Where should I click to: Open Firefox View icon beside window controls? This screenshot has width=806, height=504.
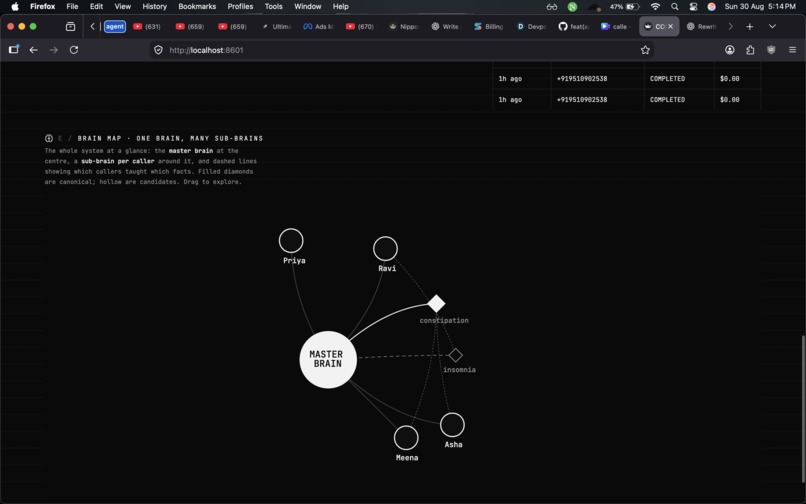tap(70, 26)
